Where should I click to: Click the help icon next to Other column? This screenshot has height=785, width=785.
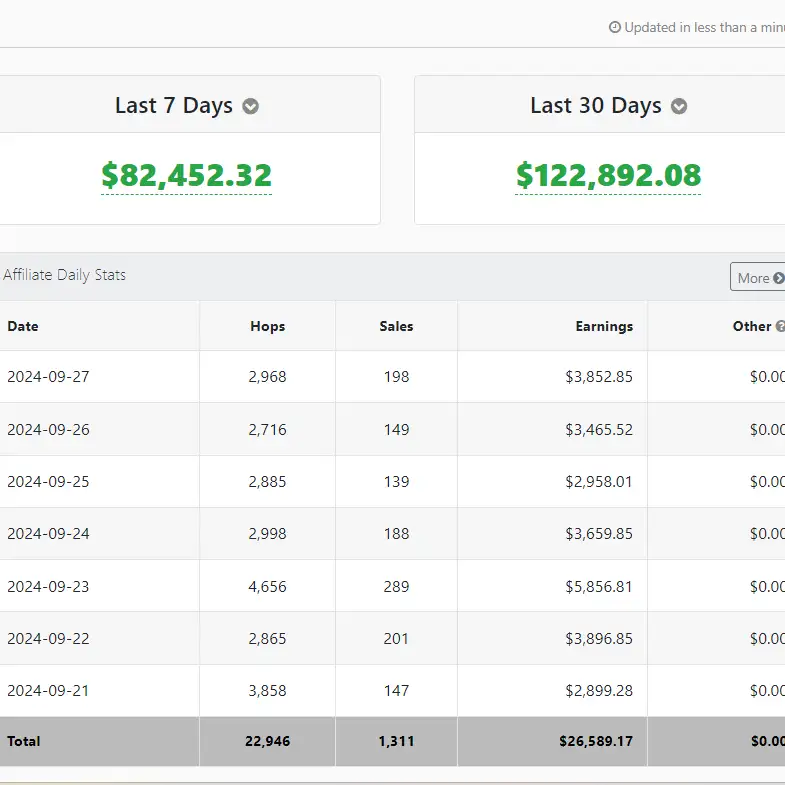coord(780,326)
